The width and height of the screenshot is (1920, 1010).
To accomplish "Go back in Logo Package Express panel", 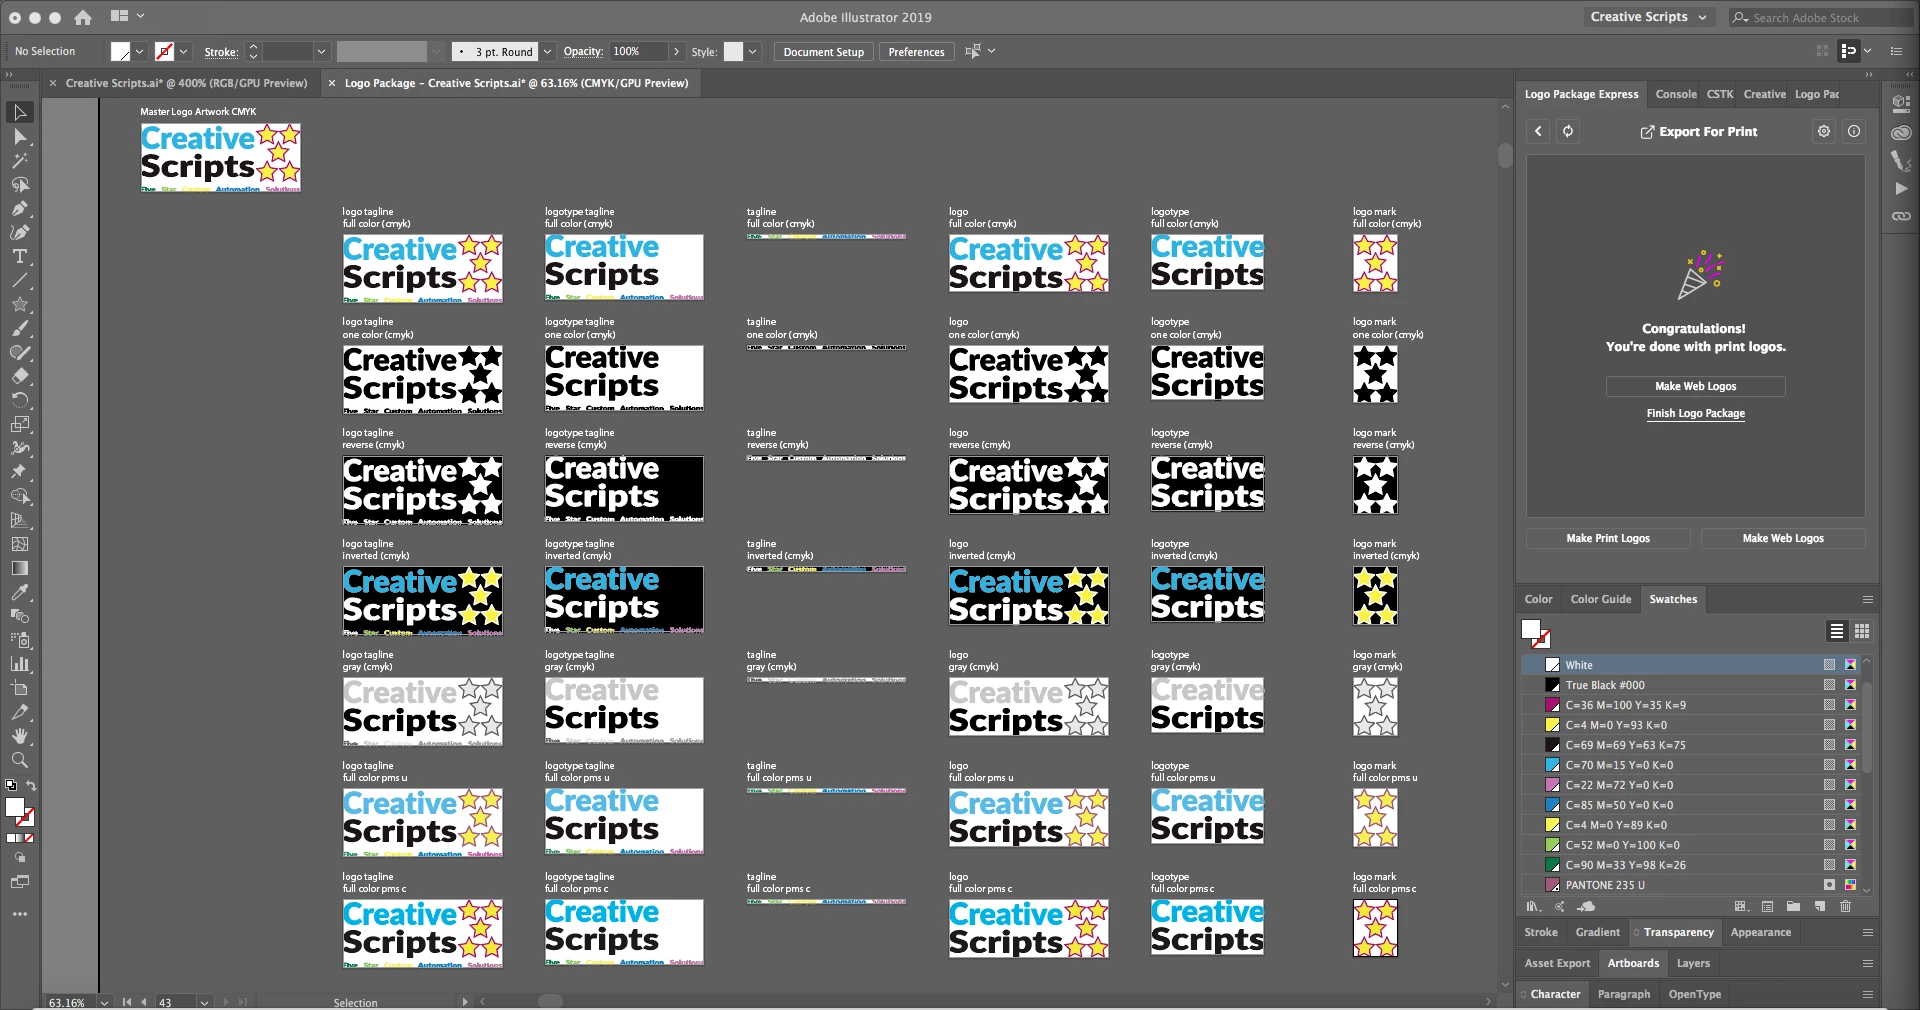I will [1538, 131].
